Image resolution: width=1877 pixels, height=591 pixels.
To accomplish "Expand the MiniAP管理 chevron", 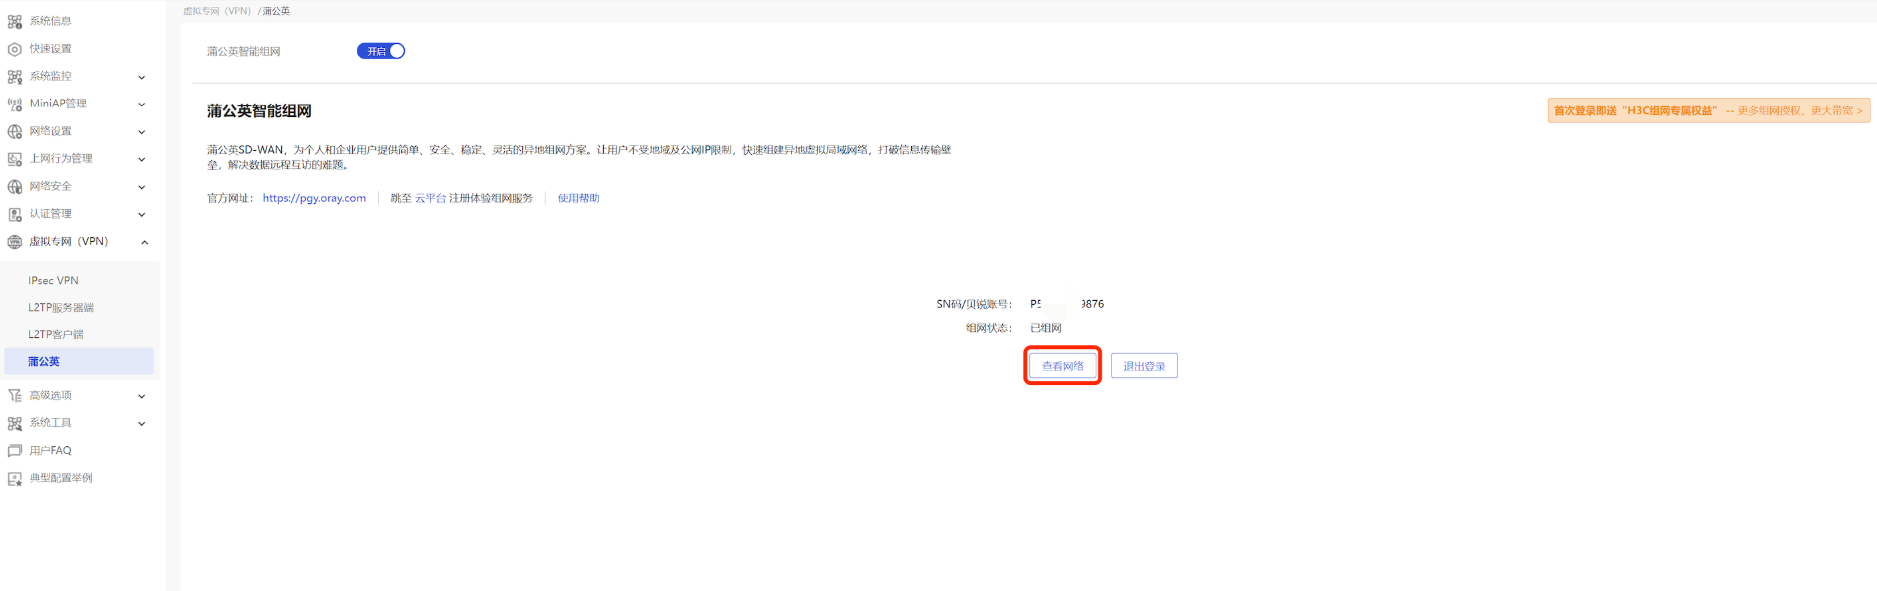I will click(x=142, y=104).
